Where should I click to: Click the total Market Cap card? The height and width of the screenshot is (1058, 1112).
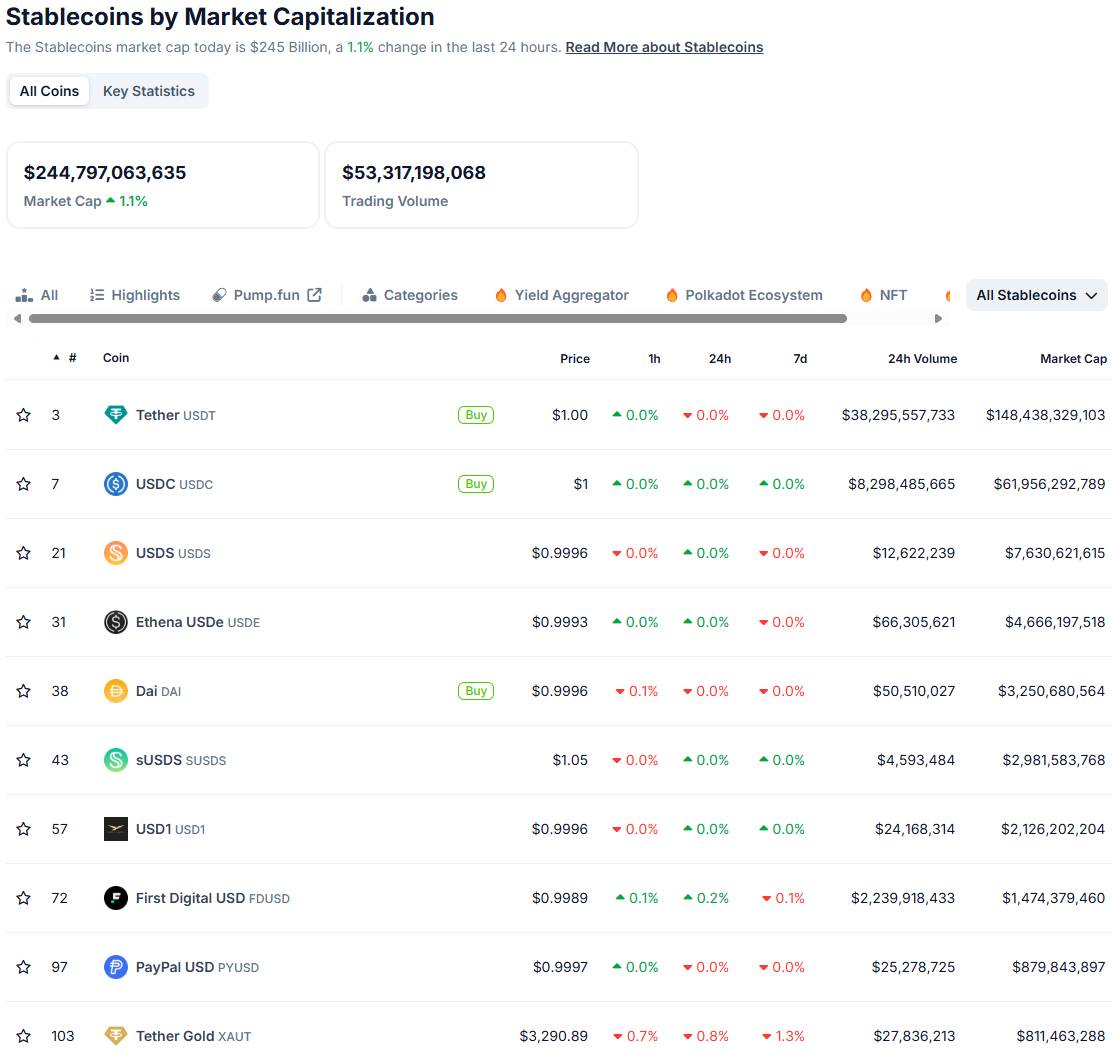click(x=162, y=185)
